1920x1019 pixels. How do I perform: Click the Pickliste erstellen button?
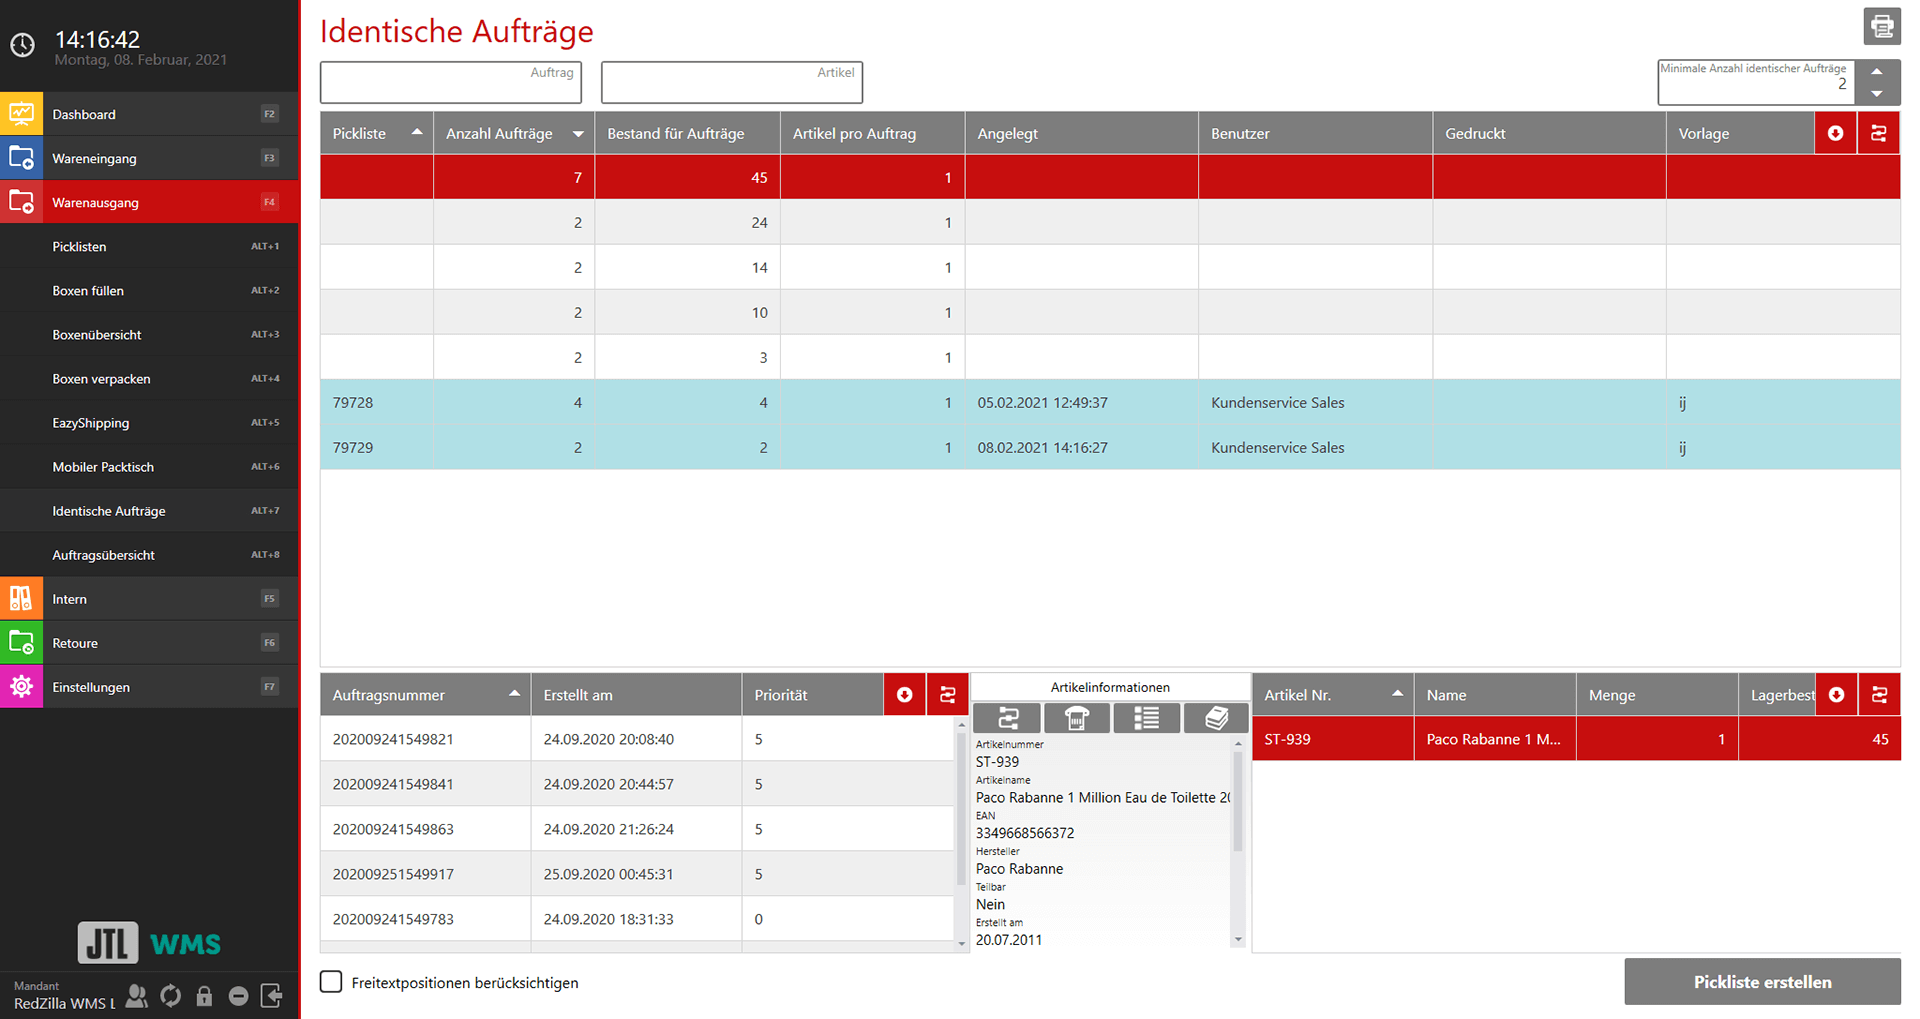pos(1761,982)
